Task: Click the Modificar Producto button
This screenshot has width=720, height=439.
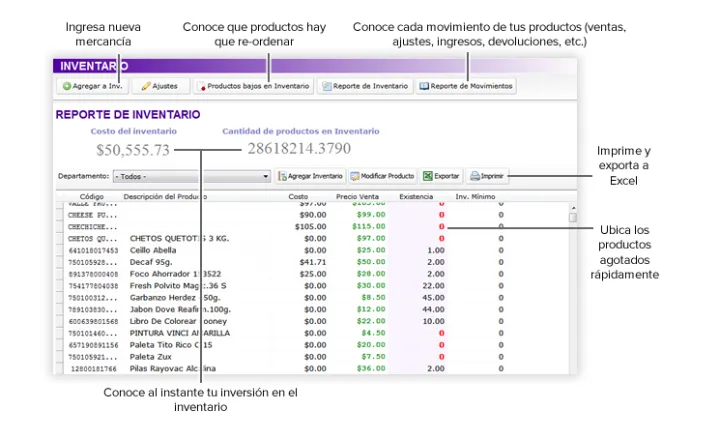Action: (382, 176)
